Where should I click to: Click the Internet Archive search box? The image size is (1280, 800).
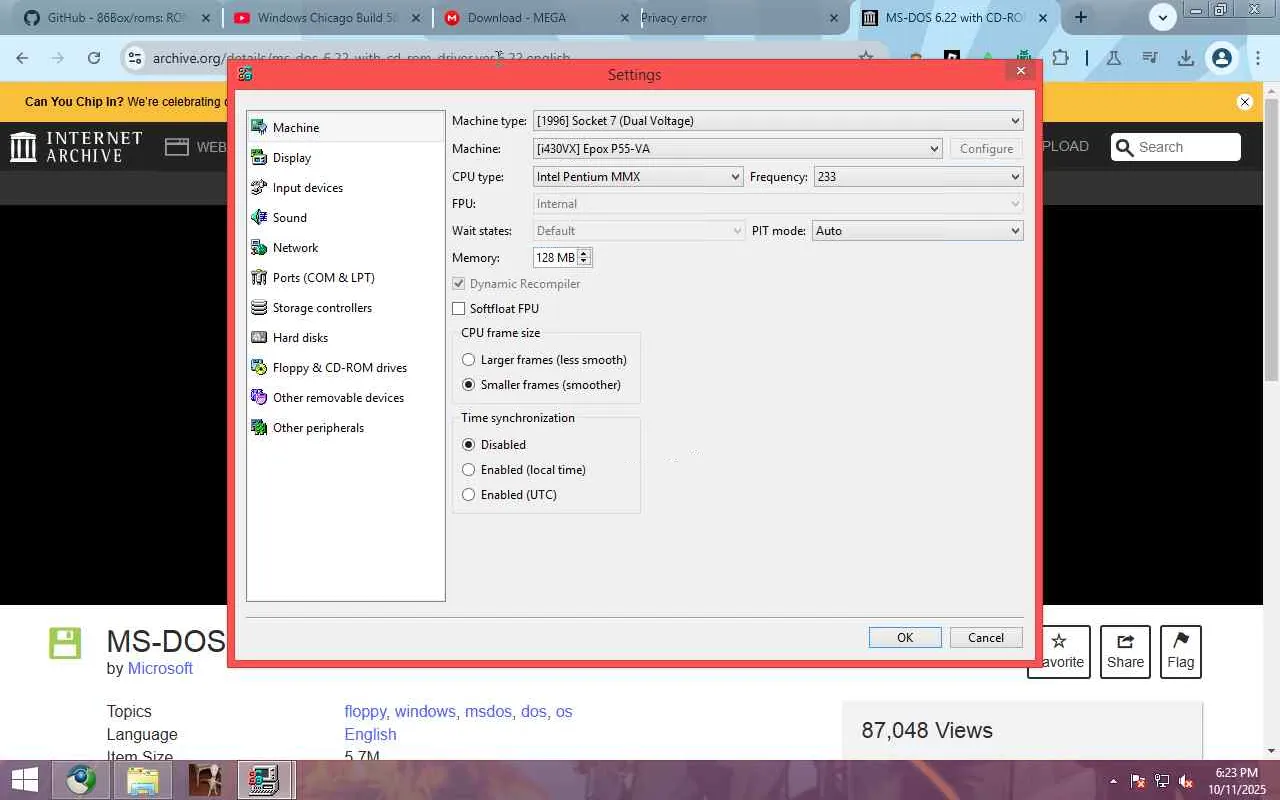tap(1176, 147)
